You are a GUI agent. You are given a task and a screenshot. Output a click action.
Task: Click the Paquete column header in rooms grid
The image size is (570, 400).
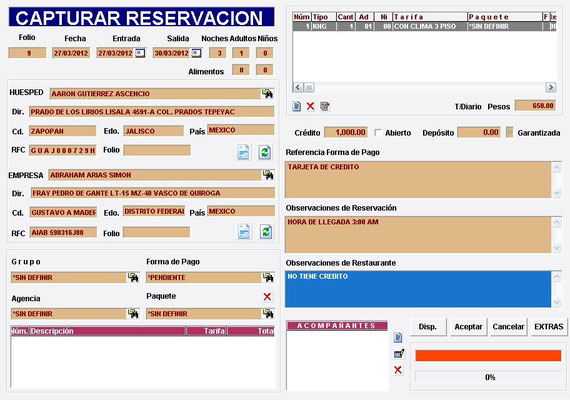505,17
